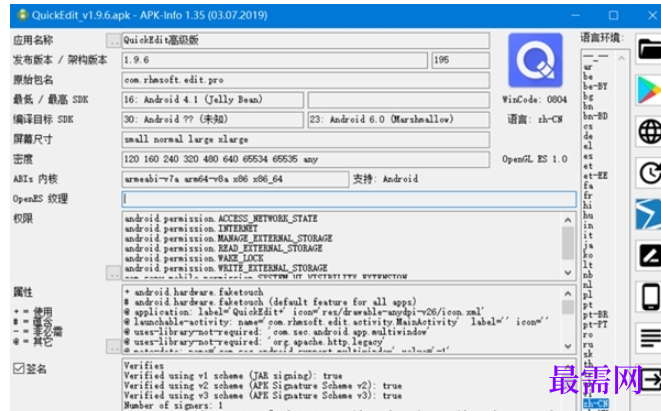Viewport: 661px width, 411px height.
Task: Click attributes list scroll down arrow
Action: tap(568, 346)
